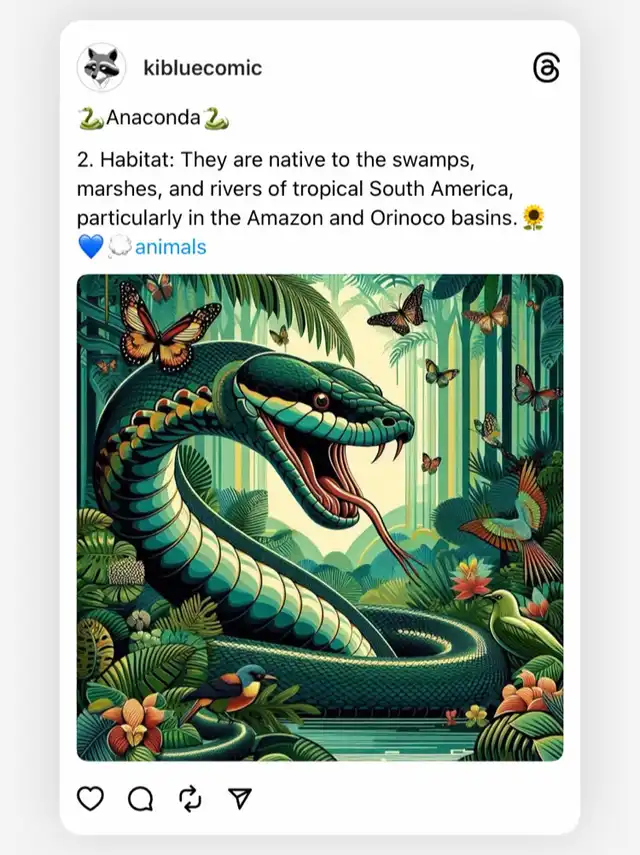Click the snake emoji before "Anaconda"
The image size is (640, 855).
click(91, 118)
